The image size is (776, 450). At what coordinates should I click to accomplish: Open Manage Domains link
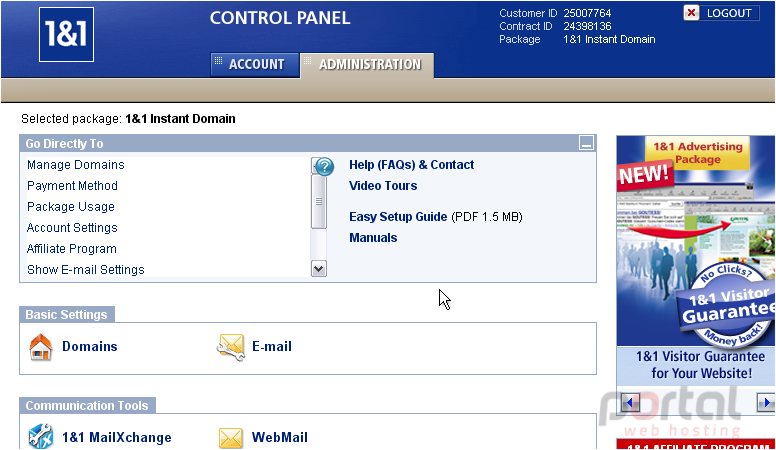[76, 165]
